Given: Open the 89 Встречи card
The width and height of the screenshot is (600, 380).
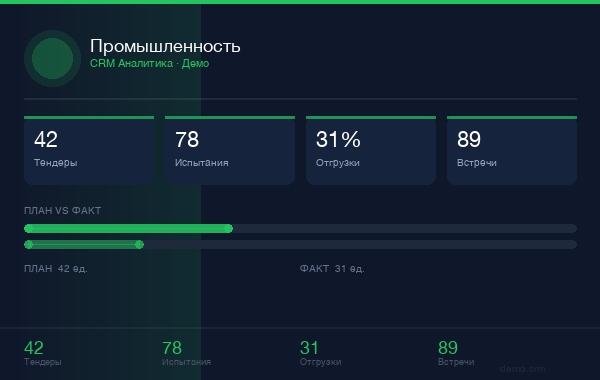Looking at the screenshot, I should point(512,150).
